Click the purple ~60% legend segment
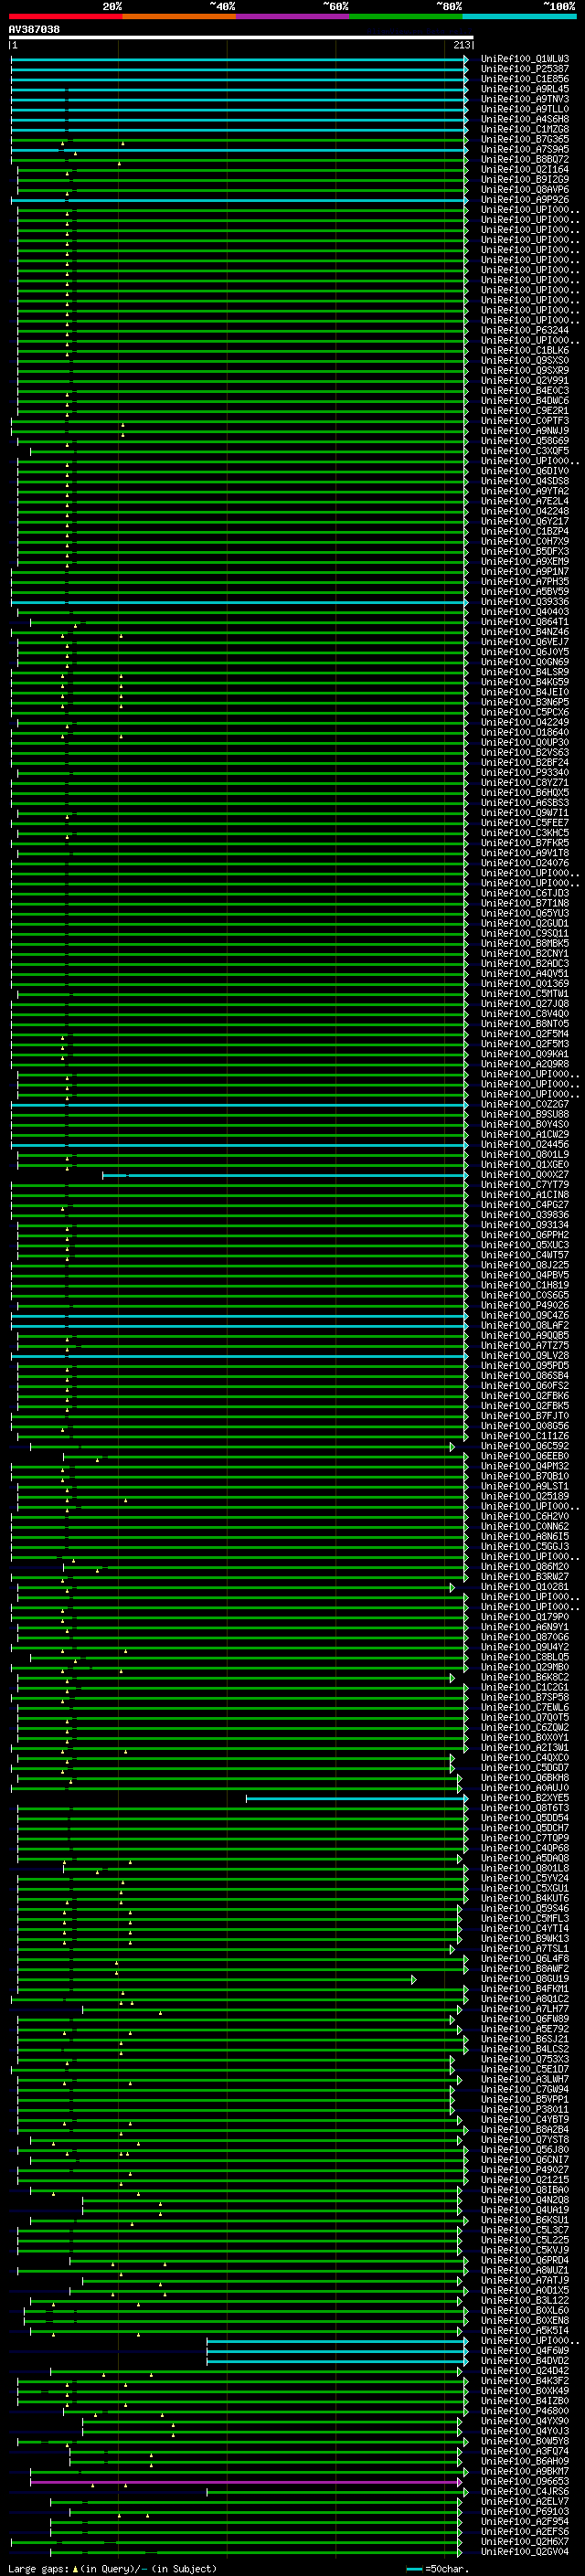 (x=292, y=16)
